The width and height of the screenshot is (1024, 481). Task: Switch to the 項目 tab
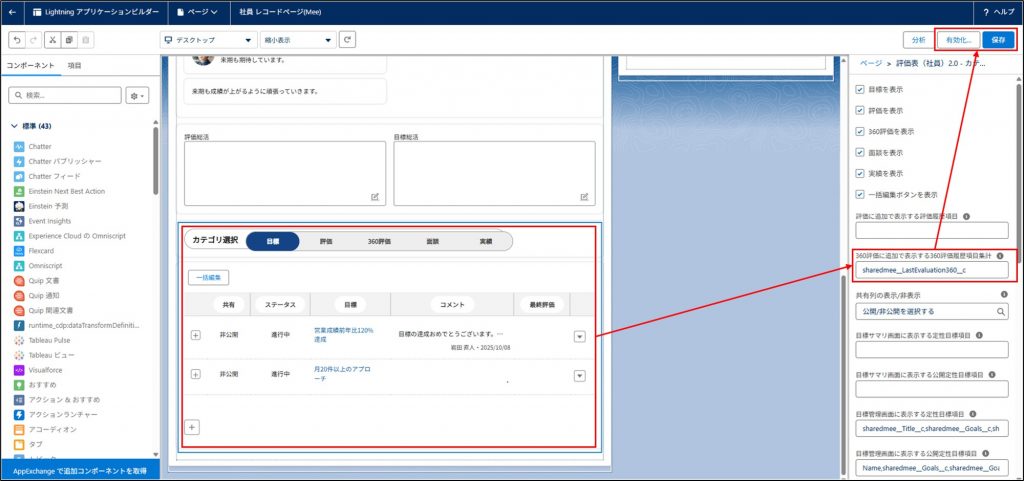[x=74, y=64]
